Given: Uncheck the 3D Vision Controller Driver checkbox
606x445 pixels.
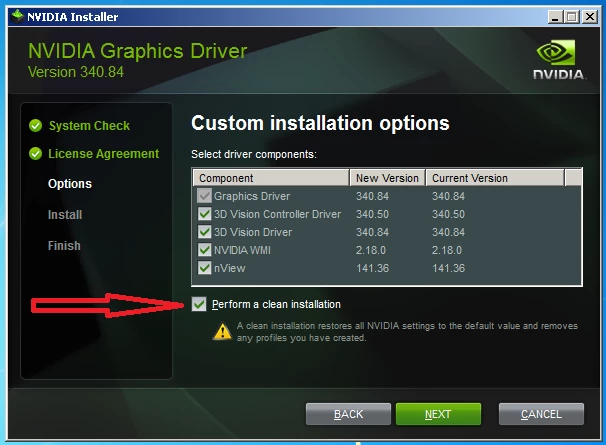Looking at the screenshot, I should [204, 214].
